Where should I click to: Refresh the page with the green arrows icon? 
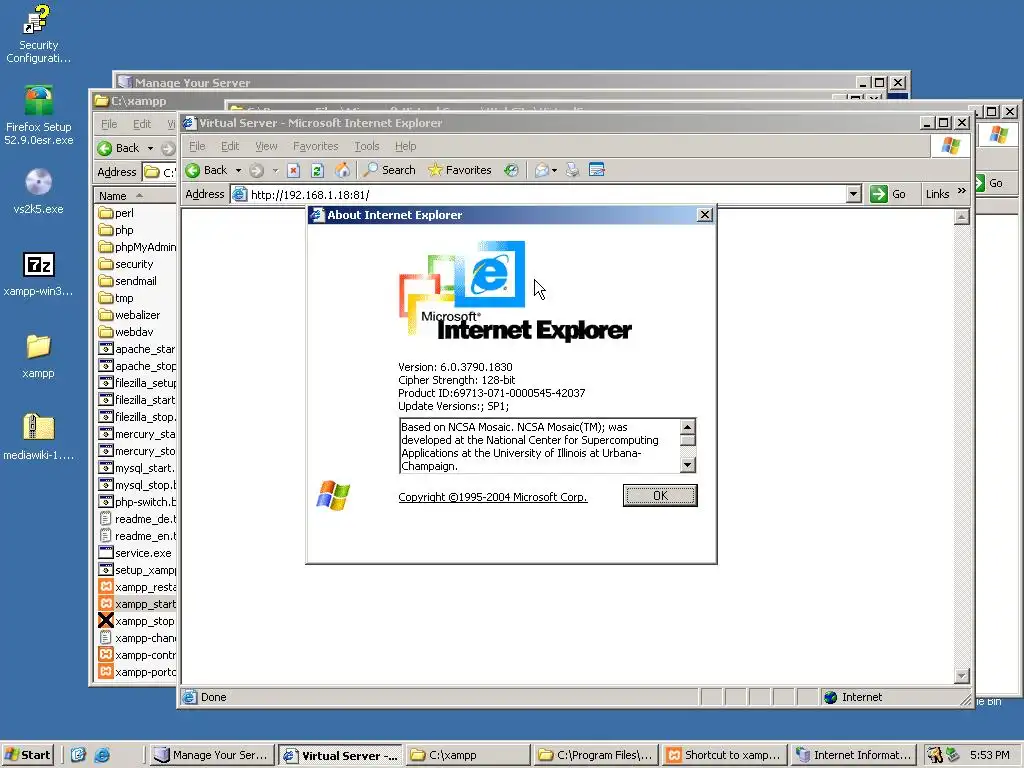pos(317,170)
